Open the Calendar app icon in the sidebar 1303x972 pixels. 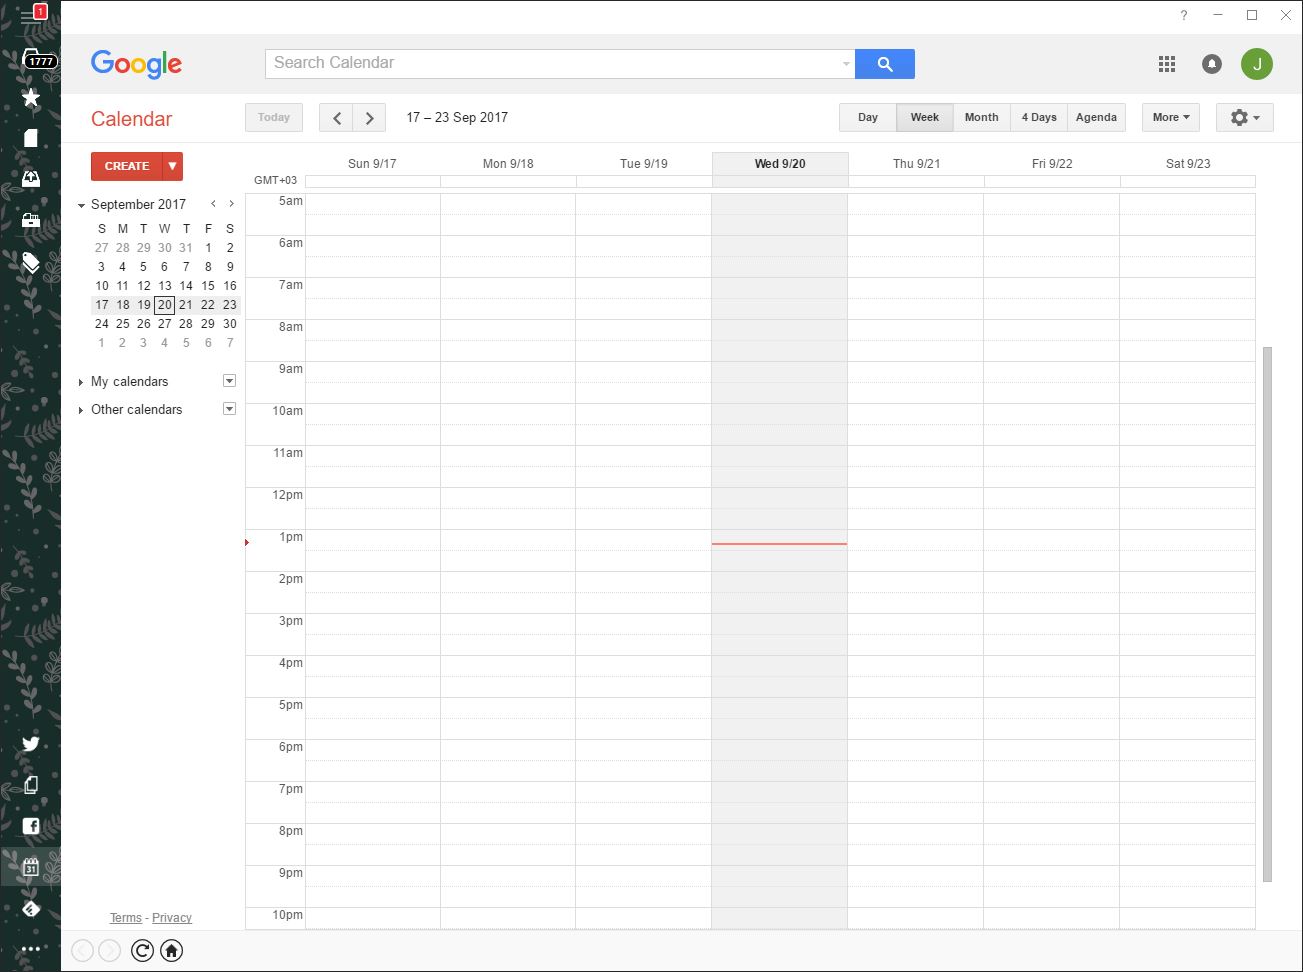31,866
